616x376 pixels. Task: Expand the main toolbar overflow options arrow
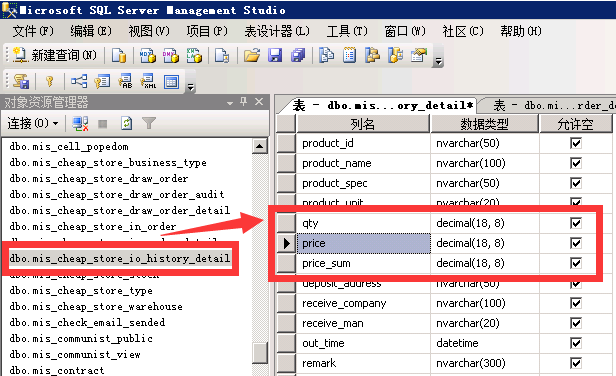(439, 61)
